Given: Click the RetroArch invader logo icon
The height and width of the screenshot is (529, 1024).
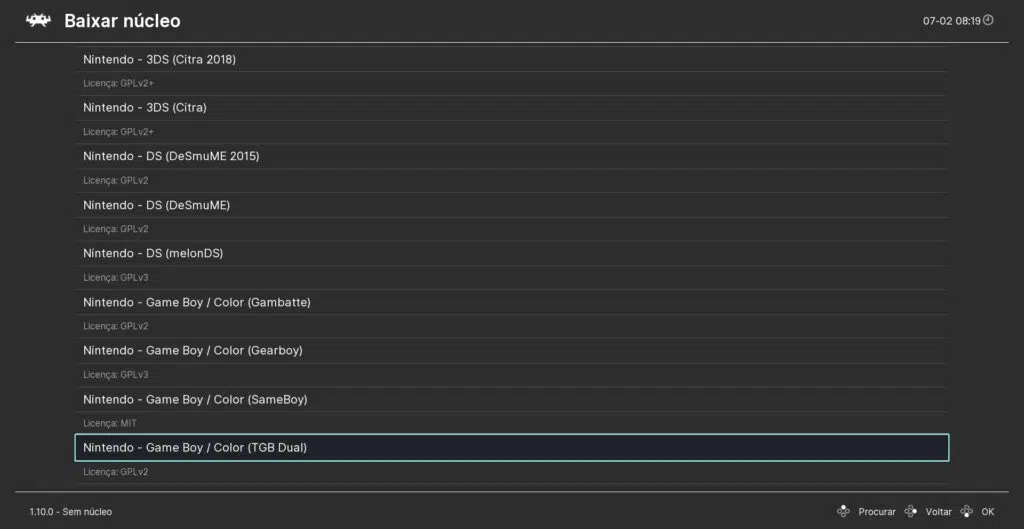Looking at the screenshot, I should coord(39,21).
